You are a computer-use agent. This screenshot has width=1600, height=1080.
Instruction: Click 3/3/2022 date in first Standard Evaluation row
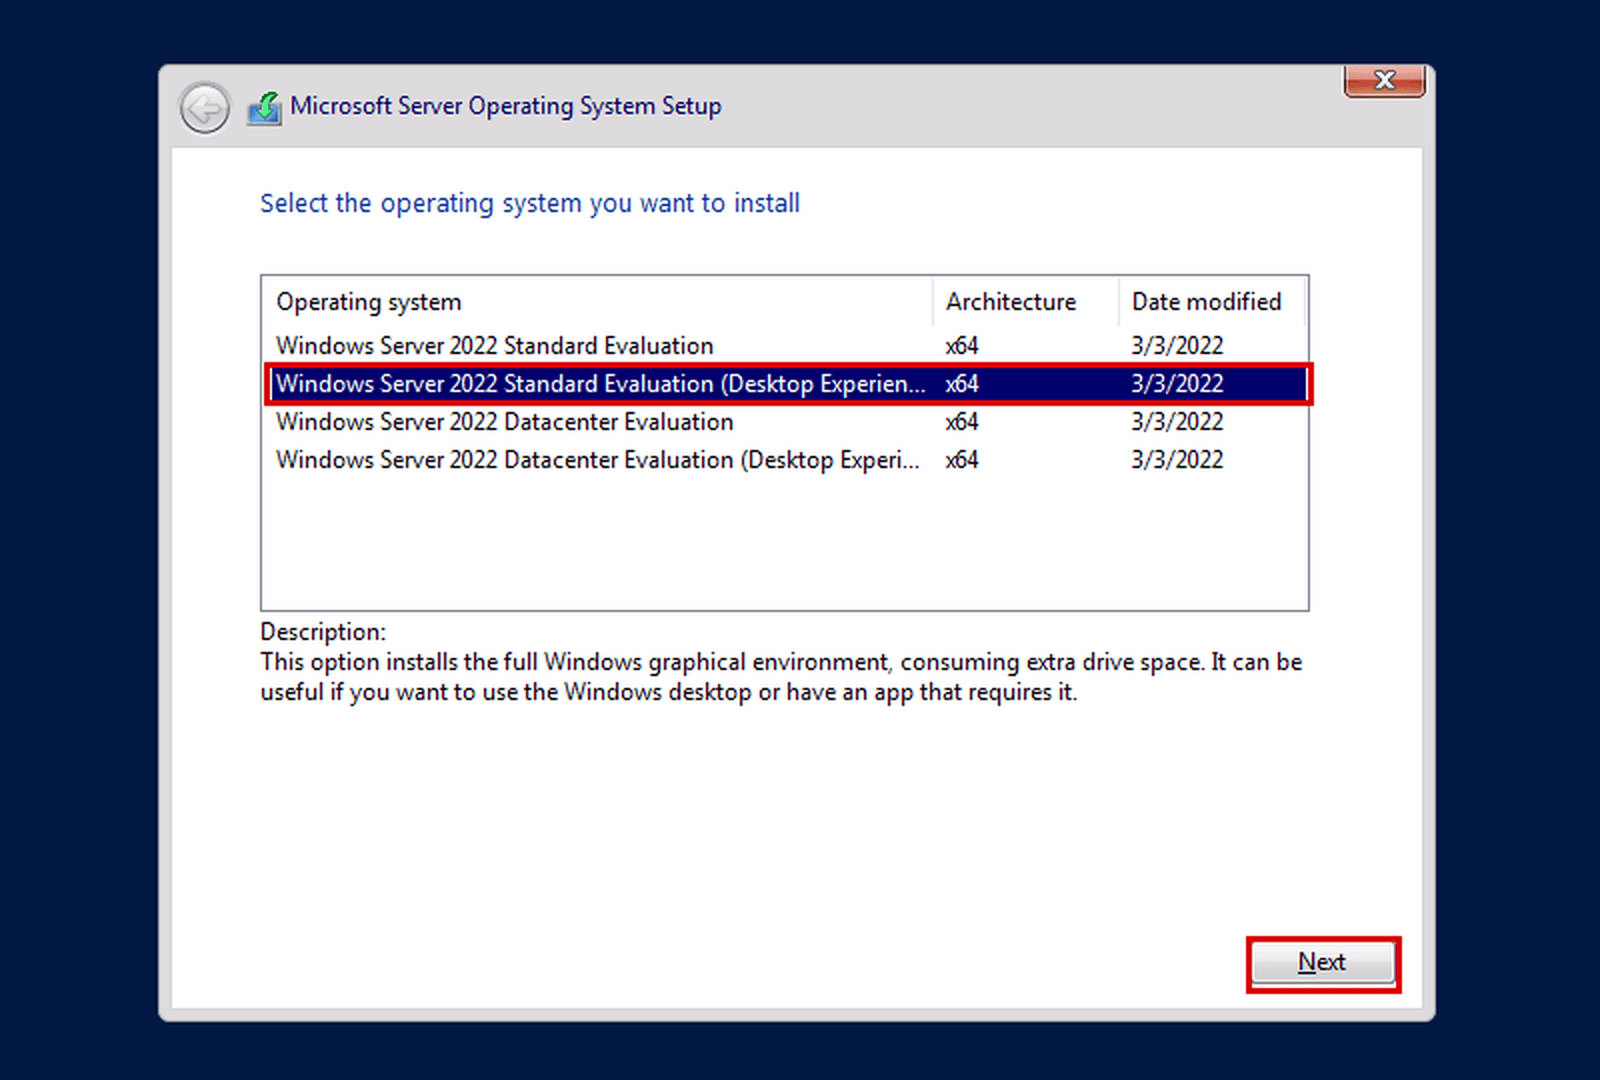(1177, 346)
